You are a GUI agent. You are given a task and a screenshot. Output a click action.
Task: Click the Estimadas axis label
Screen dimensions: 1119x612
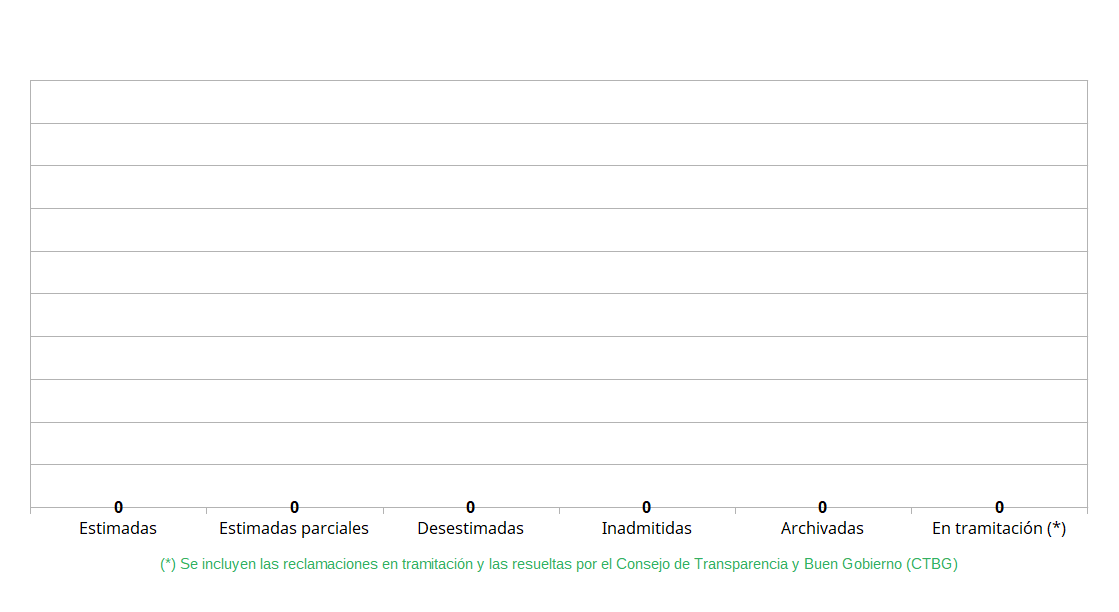pos(118,528)
